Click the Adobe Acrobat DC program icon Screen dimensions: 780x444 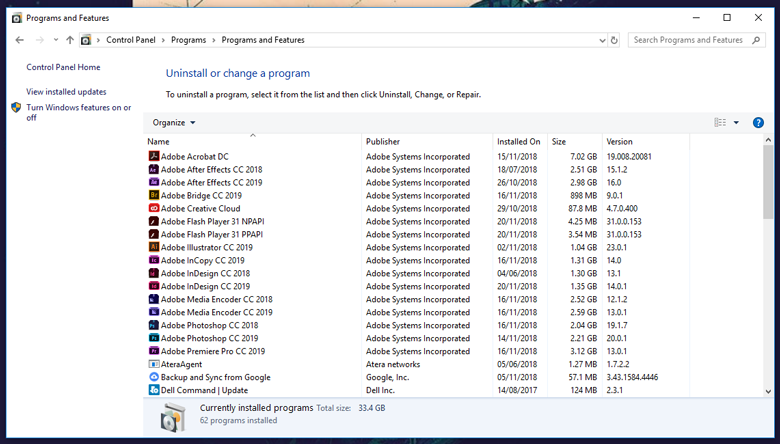point(154,156)
